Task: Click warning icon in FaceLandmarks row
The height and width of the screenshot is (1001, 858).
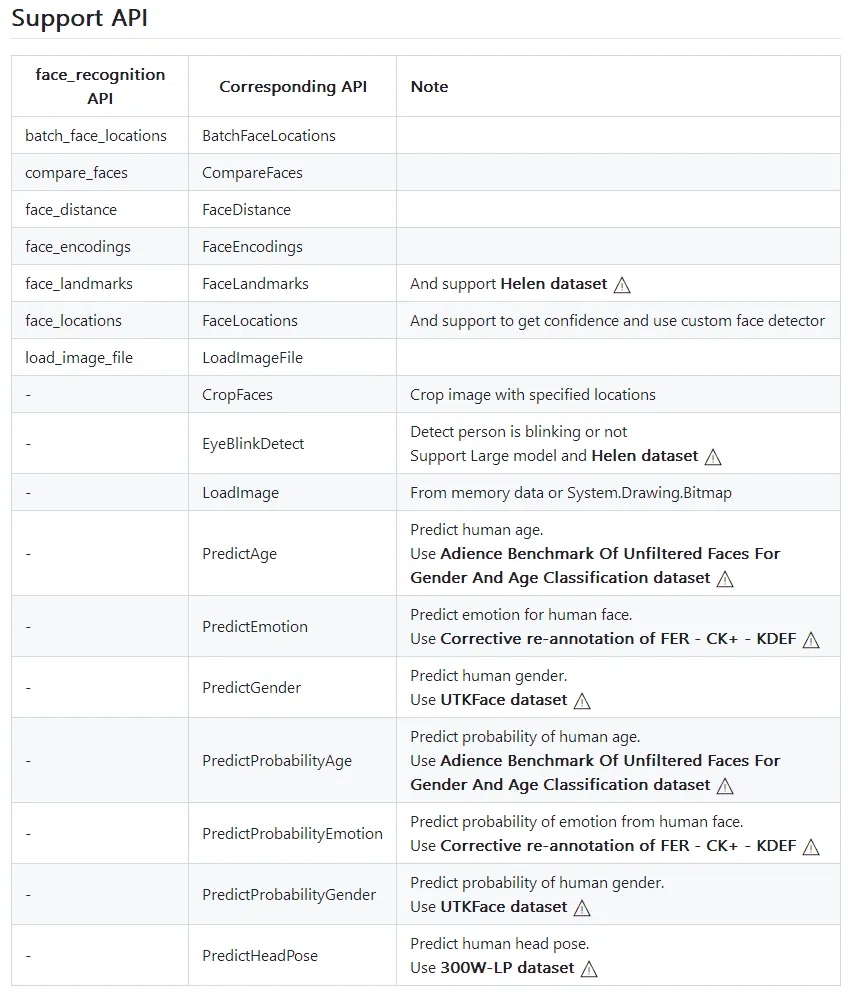Action: (x=622, y=285)
